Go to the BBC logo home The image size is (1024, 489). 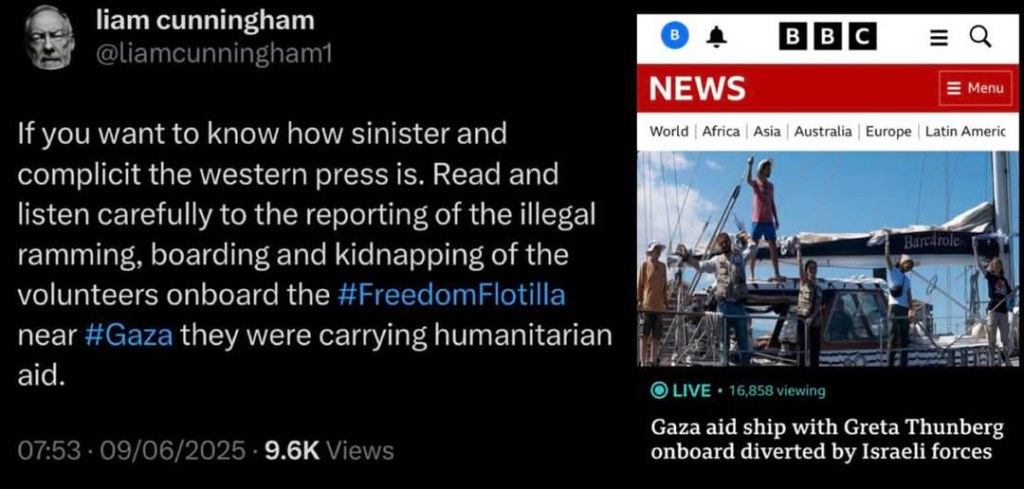(x=827, y=37)
